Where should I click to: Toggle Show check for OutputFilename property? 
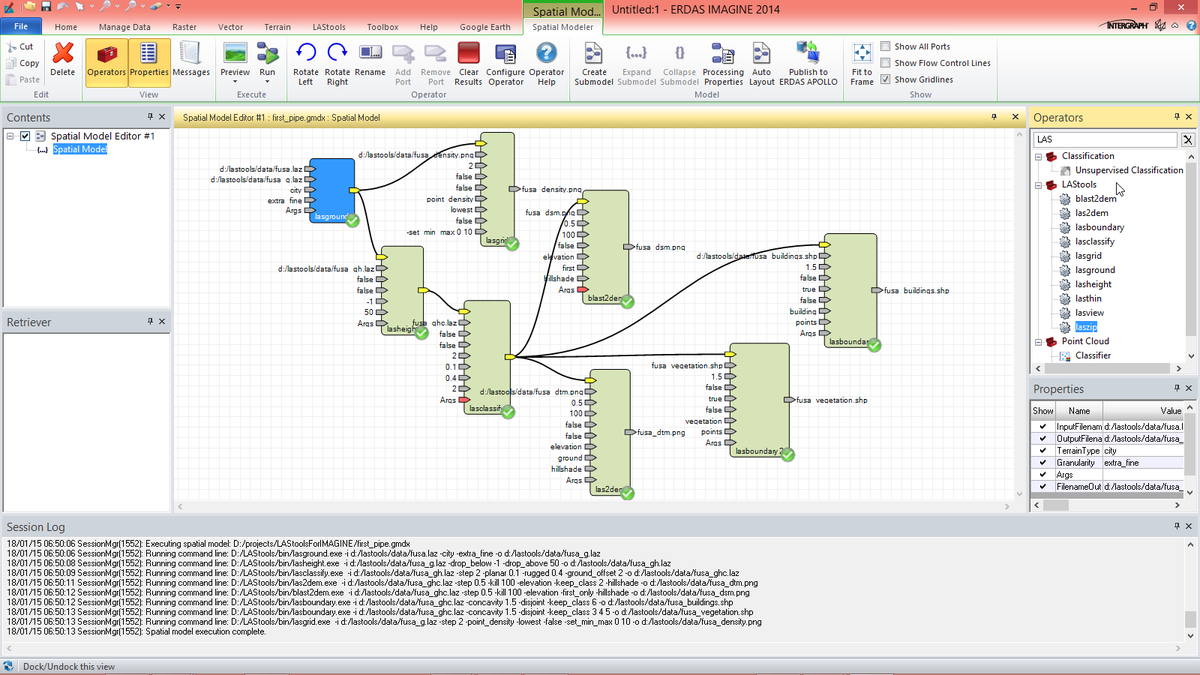(1042, 438)
